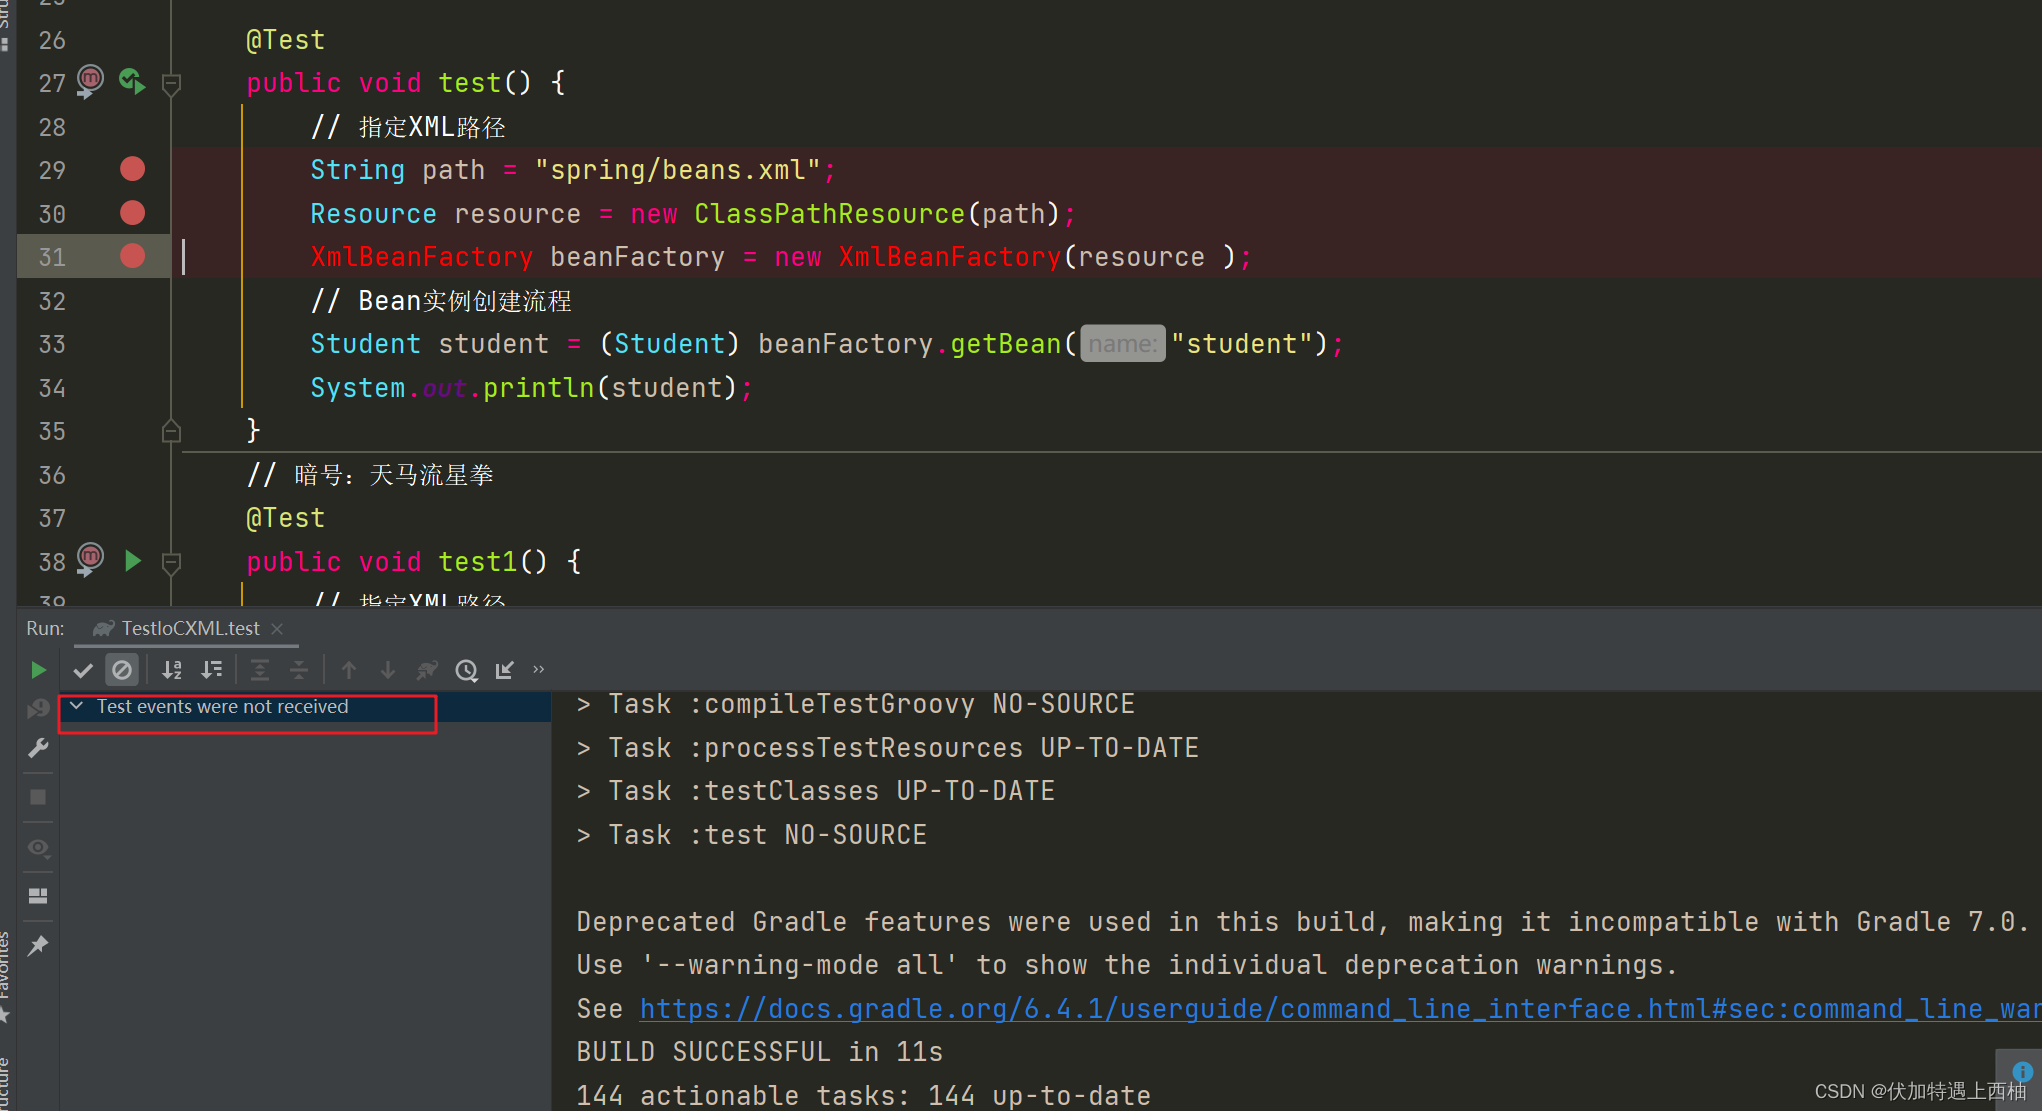Fold the test() method at line 27
Screen dimensions: 2042x1111
(x=171, y=84)
